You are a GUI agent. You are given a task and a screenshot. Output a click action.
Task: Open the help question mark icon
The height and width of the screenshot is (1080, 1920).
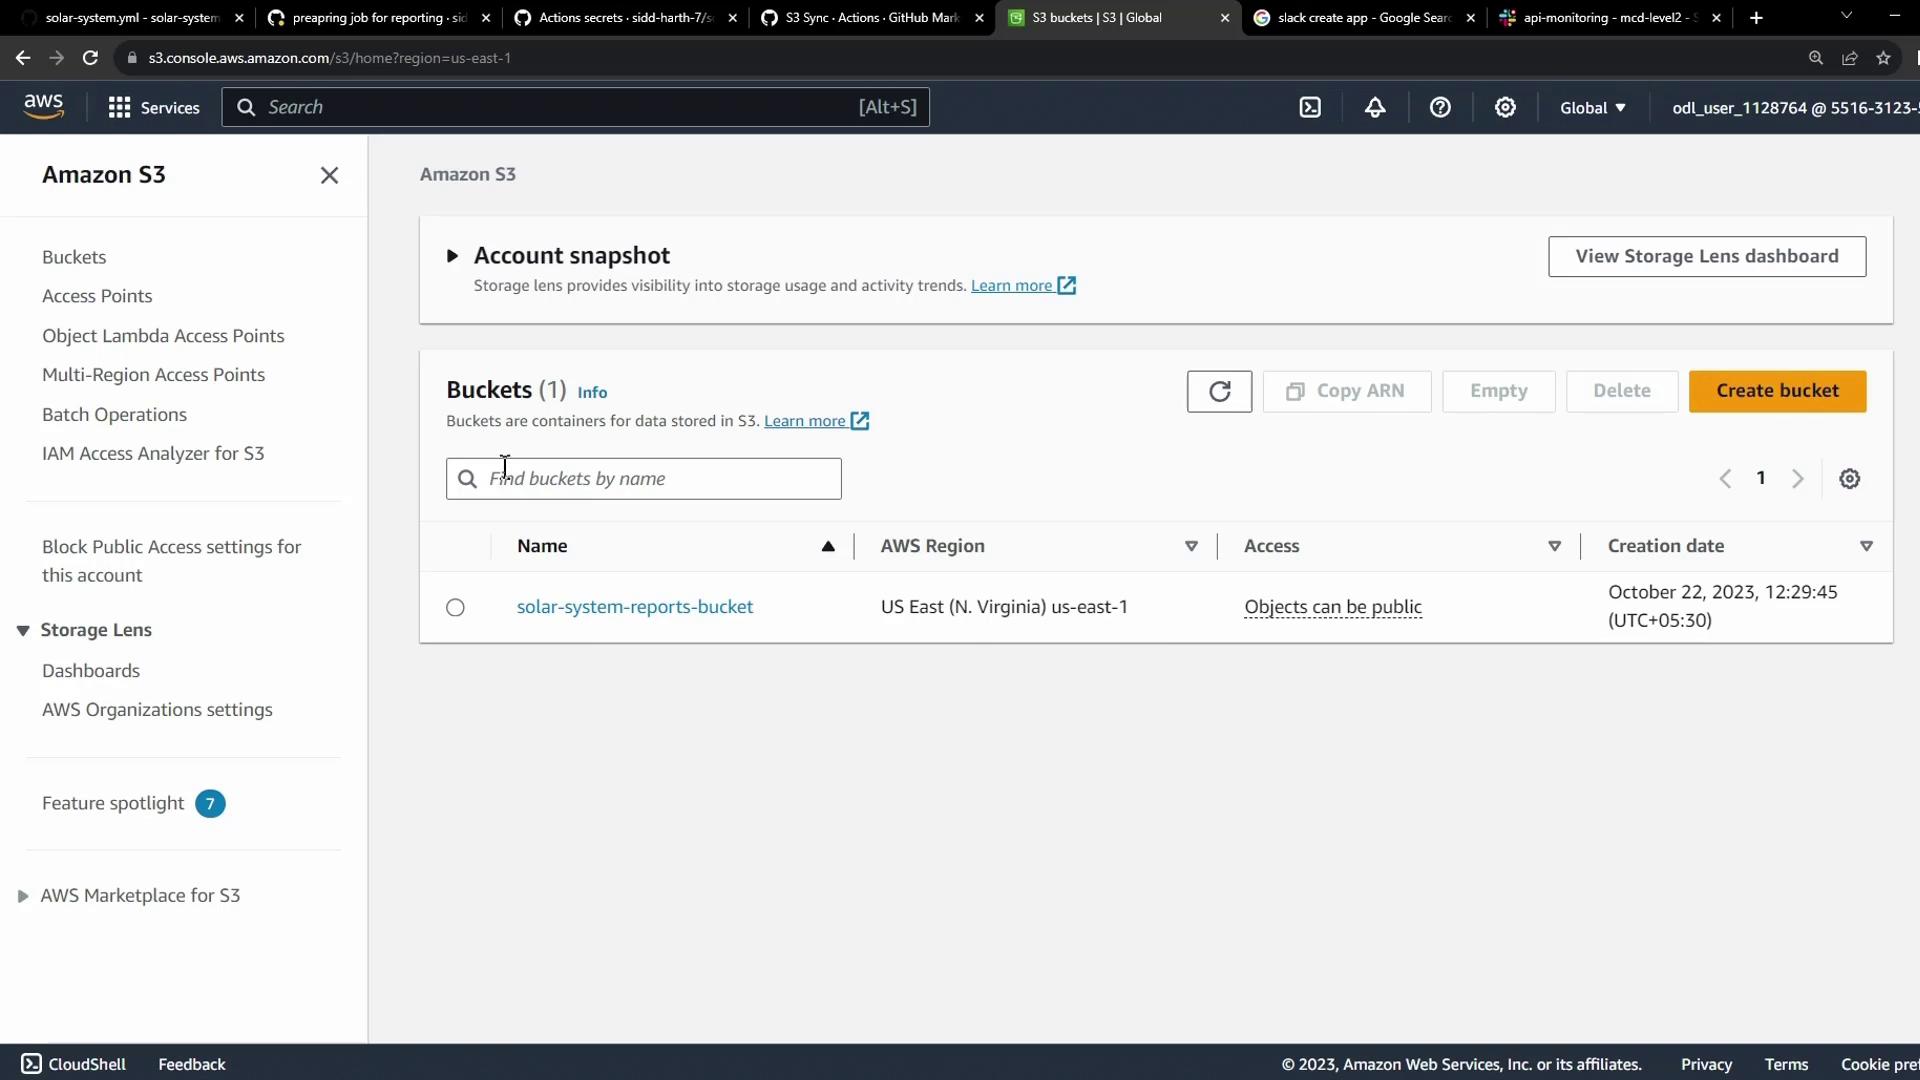(1440, 108)
